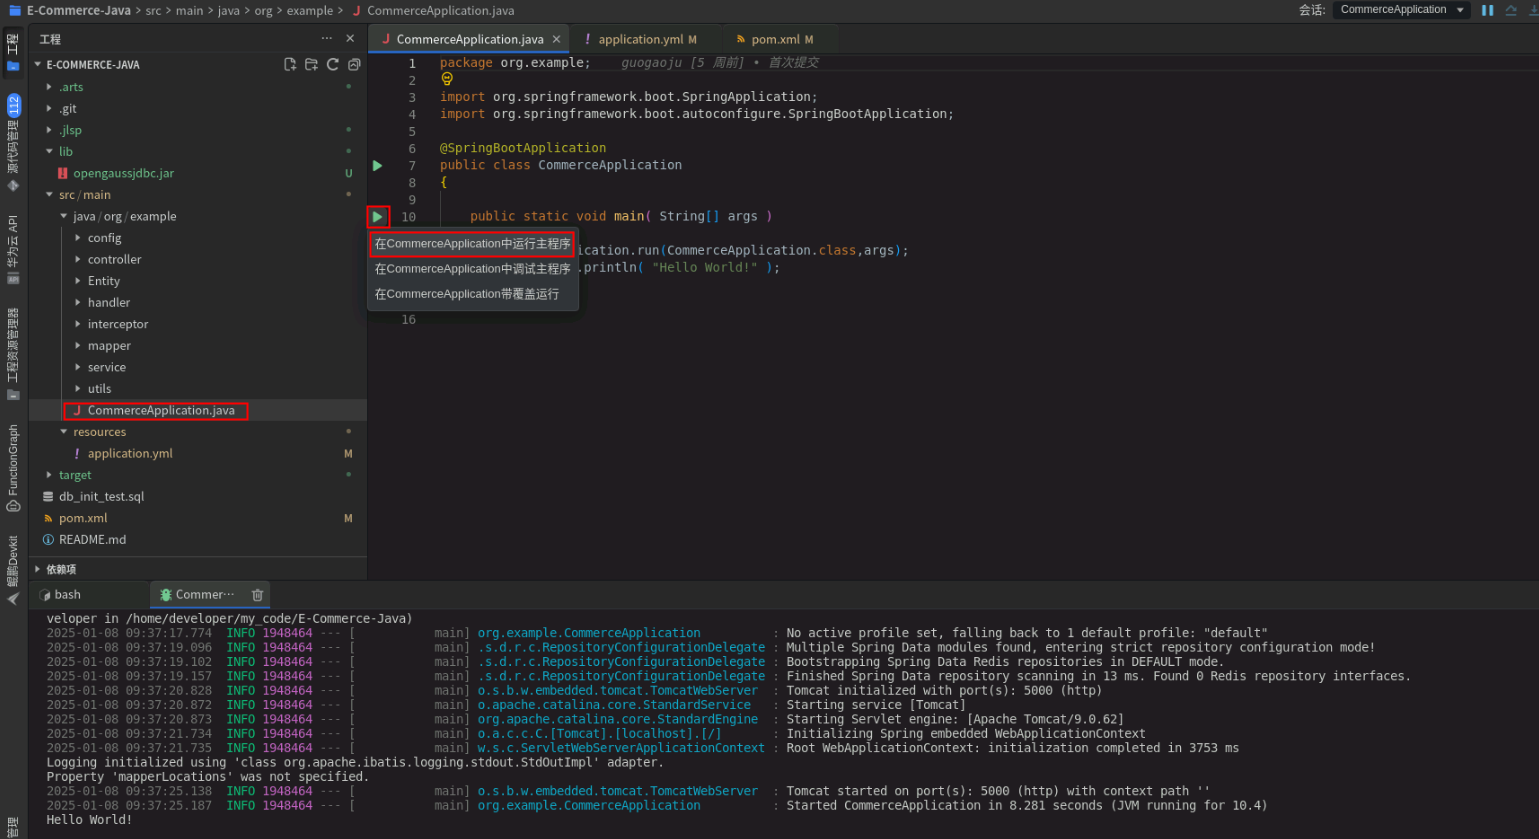Open the 工程资源管理器 sidebar panel
1539x839 pixels.
(13, 354)
